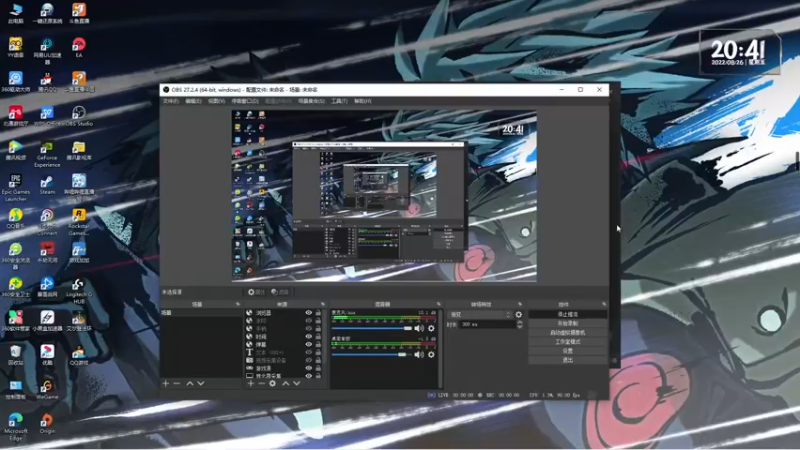Screen dimensions: 800x450
Task: Mute the 桌面音频 speaker icon
Action: [x=419, y=354]
